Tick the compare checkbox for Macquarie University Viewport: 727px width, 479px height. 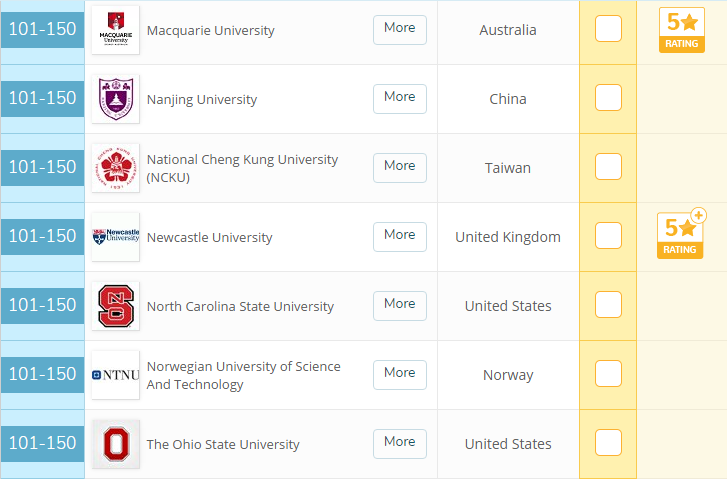608,30
